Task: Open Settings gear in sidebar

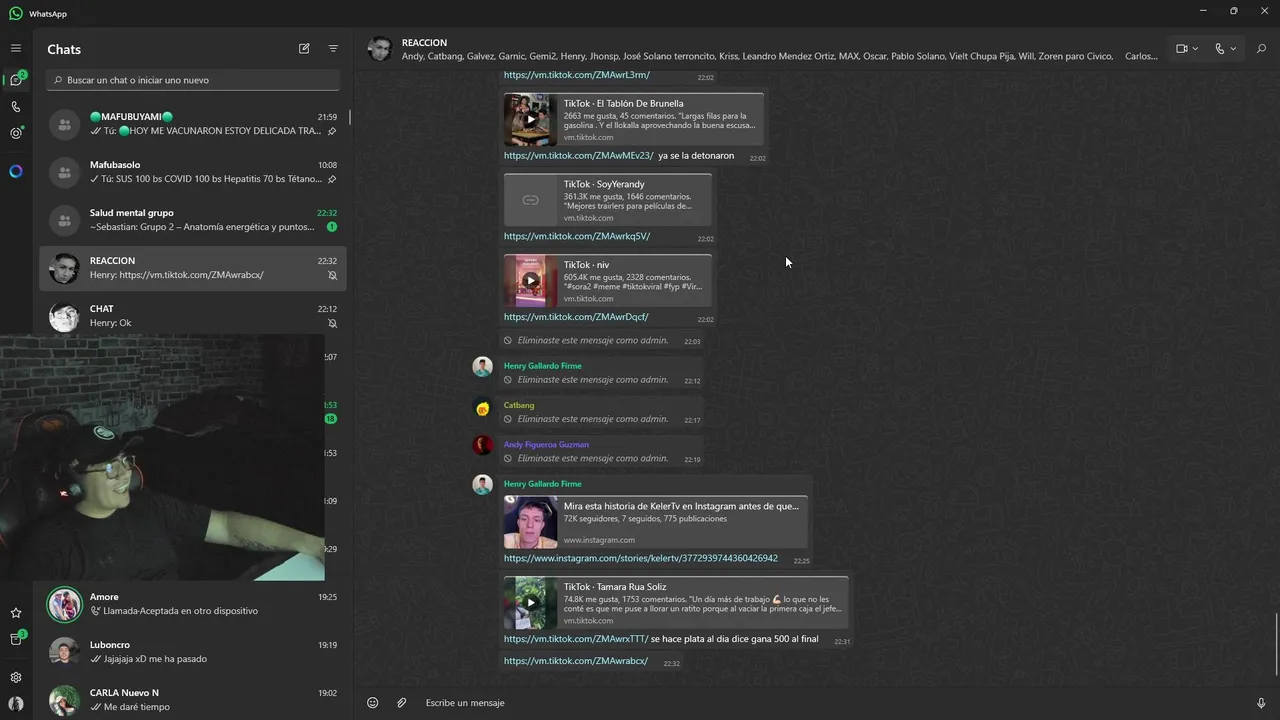Action: [x=16, y=677]
